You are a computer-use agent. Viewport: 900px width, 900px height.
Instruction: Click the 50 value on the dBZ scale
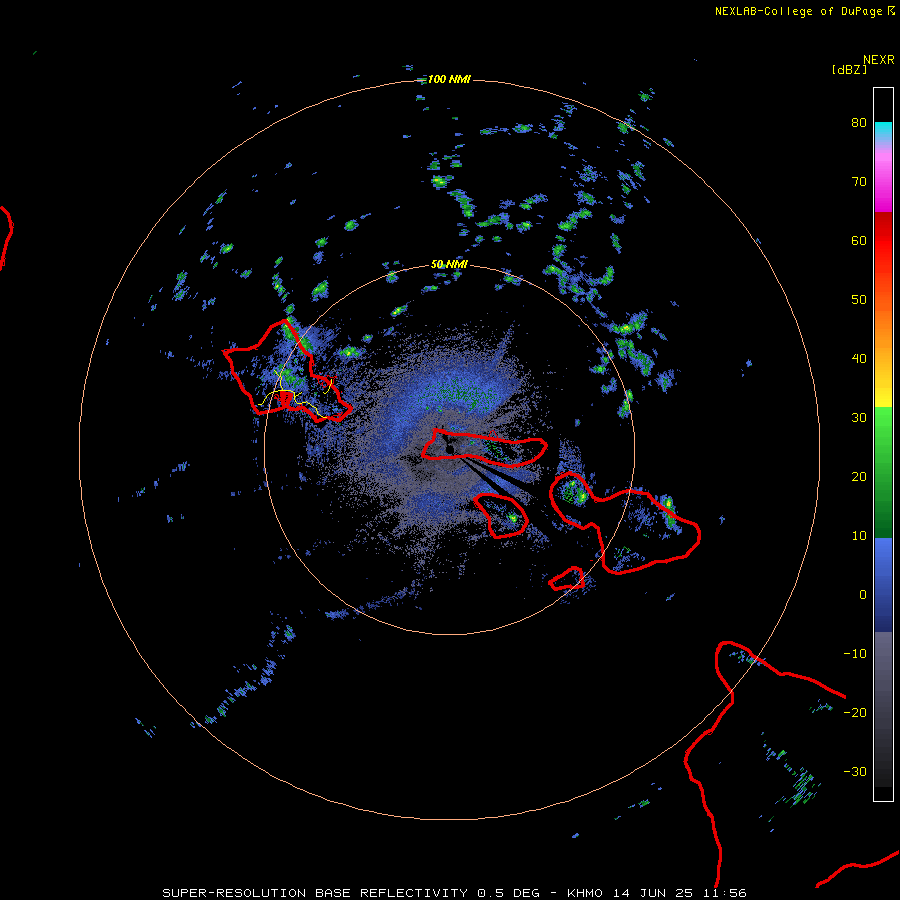point(859,300)
